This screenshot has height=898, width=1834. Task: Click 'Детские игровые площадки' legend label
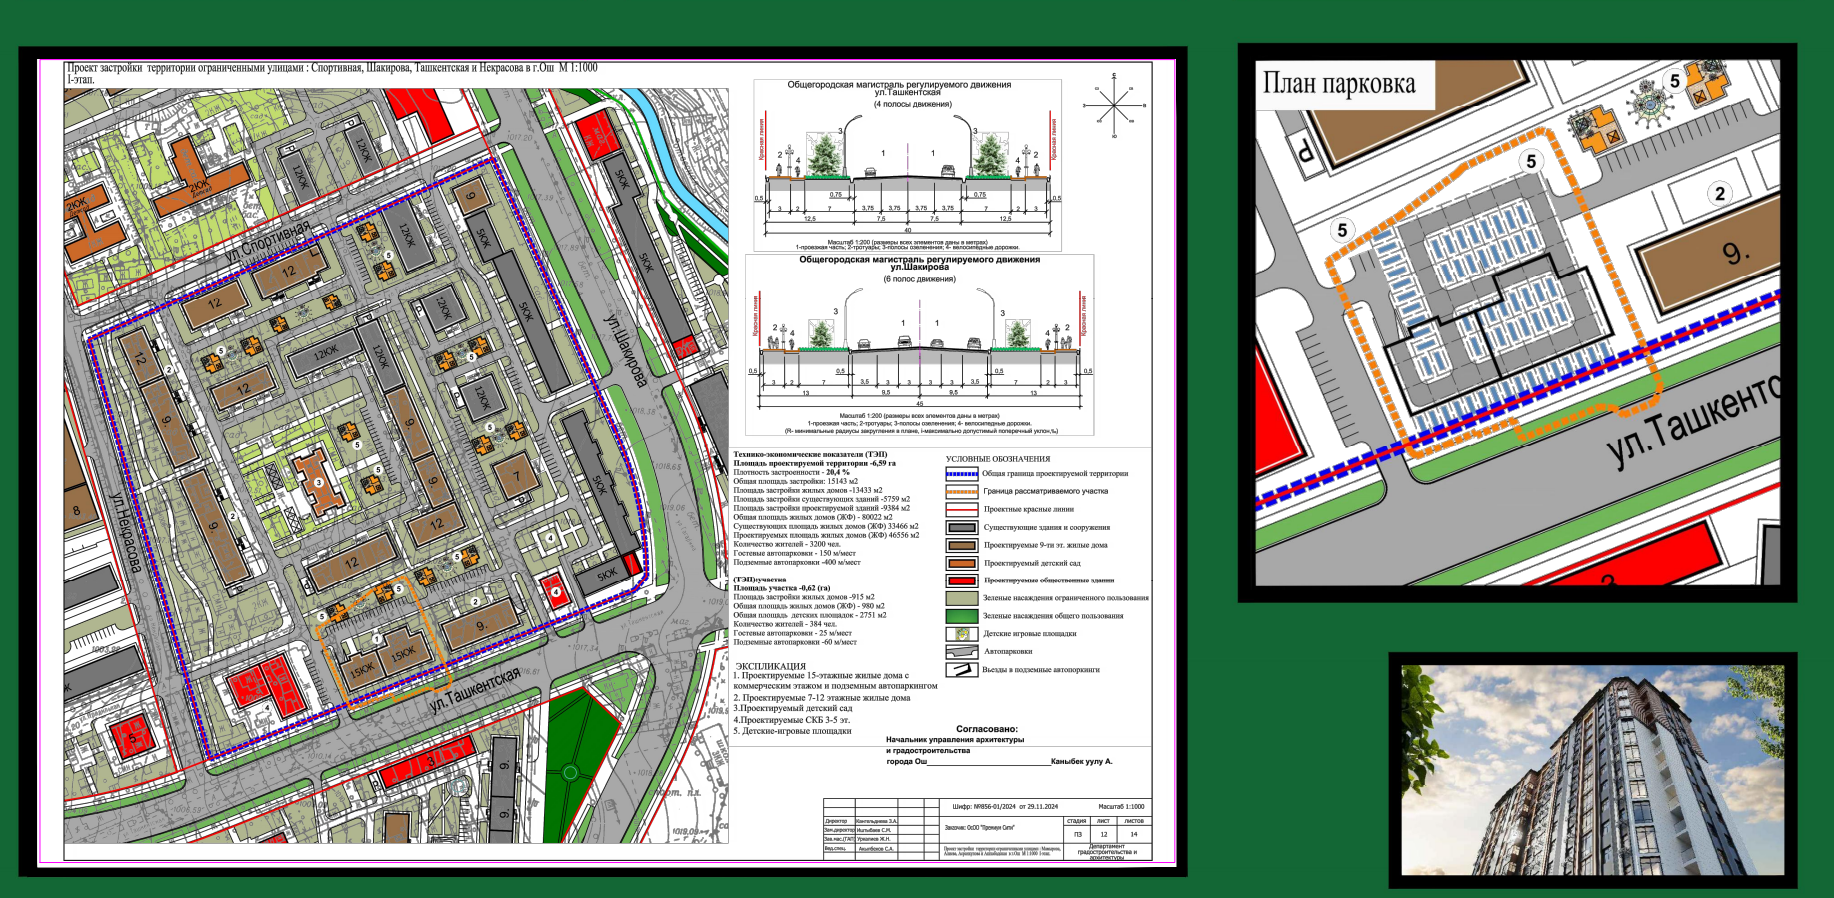[x=1030, y=634]
